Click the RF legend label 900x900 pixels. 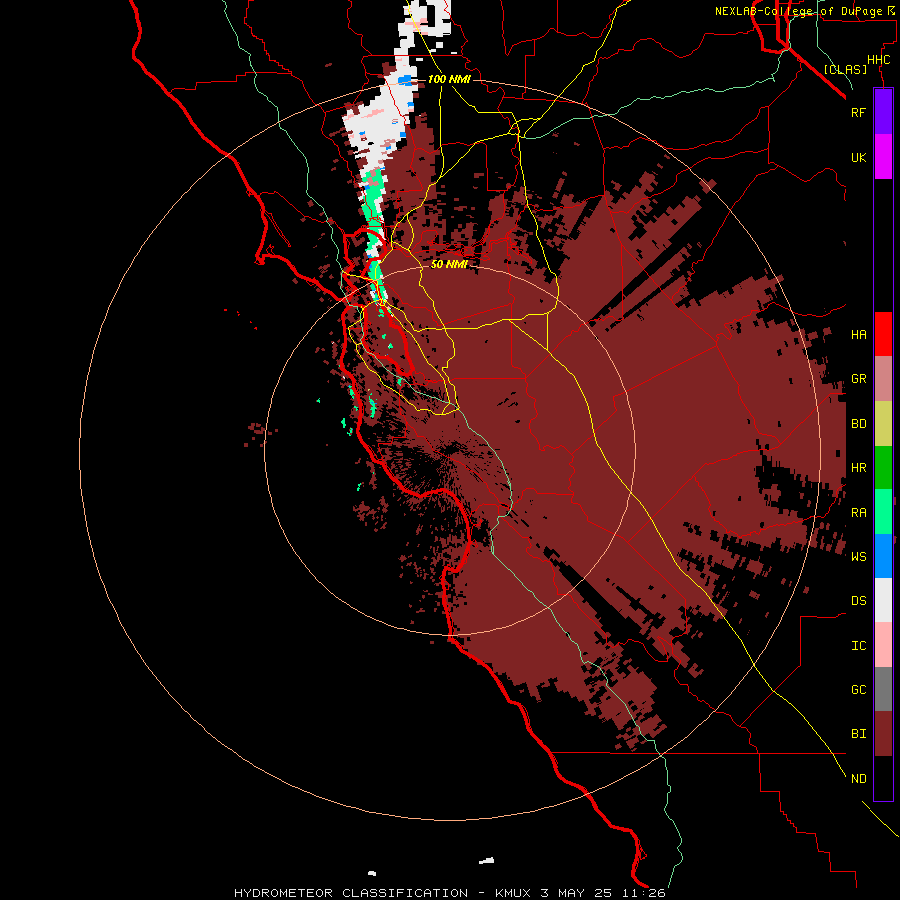pos(858,112)
